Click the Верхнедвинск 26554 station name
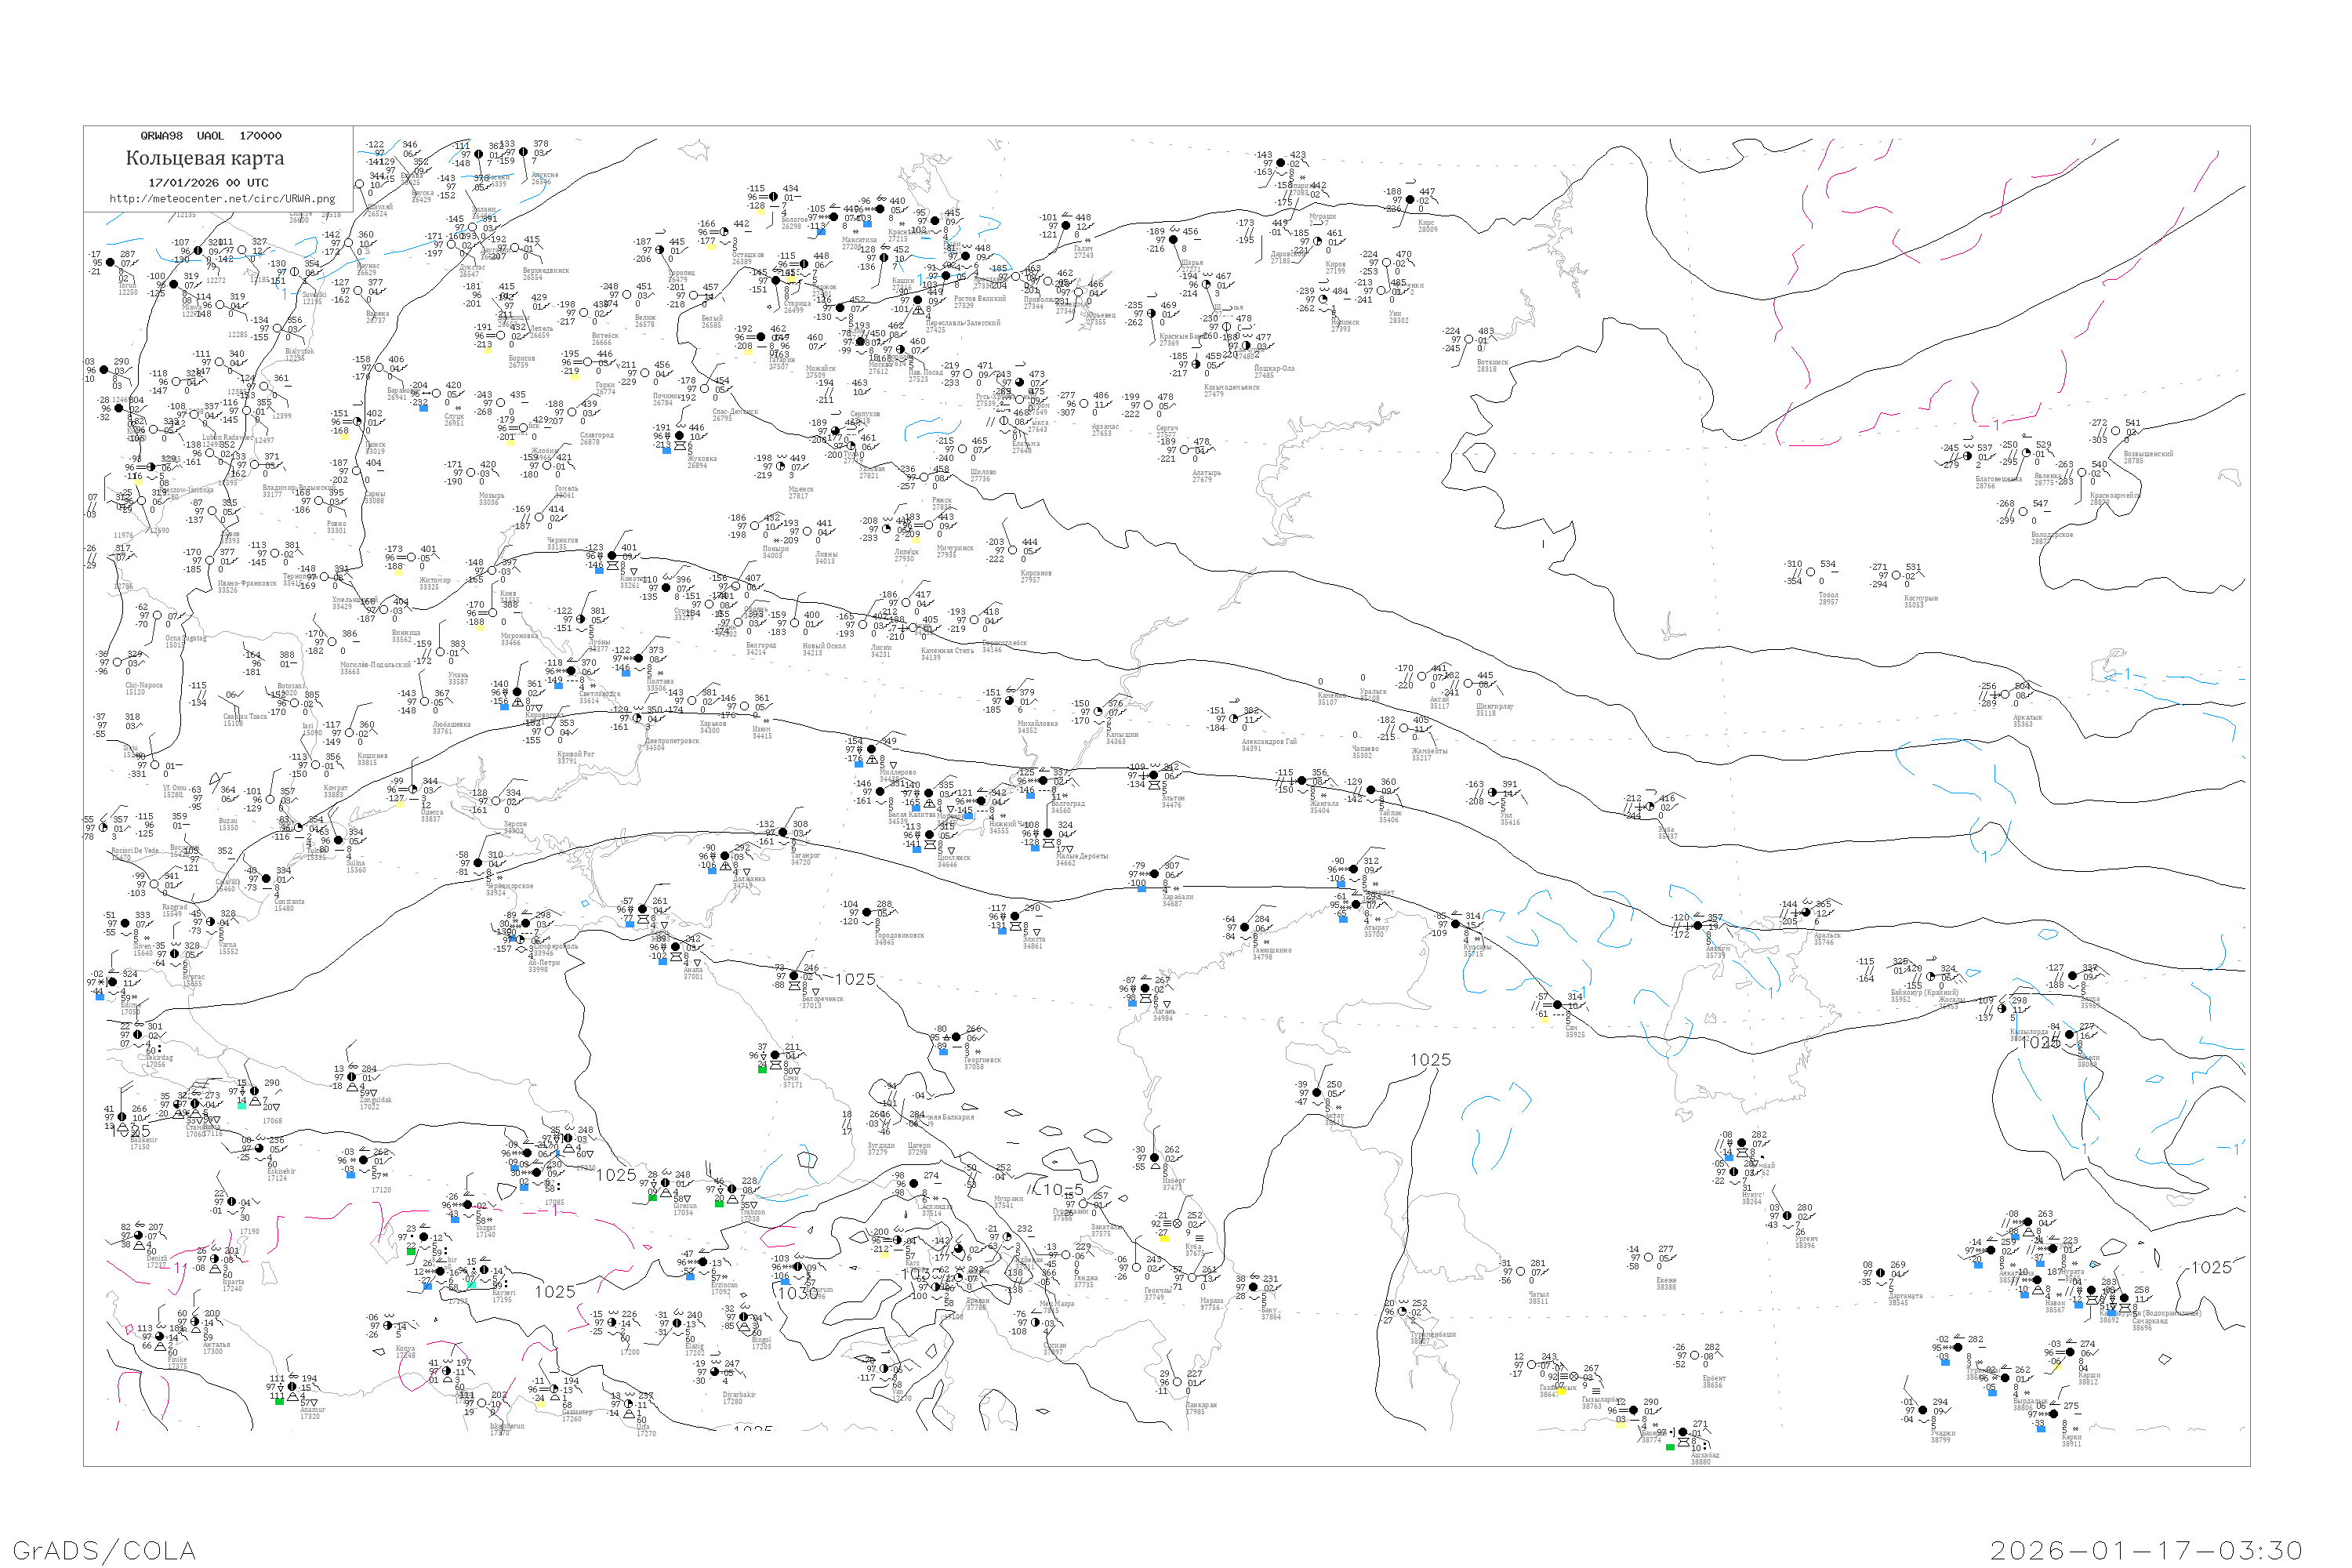The width and height of the screenshot is (2352, 1568). coord(546,273)
